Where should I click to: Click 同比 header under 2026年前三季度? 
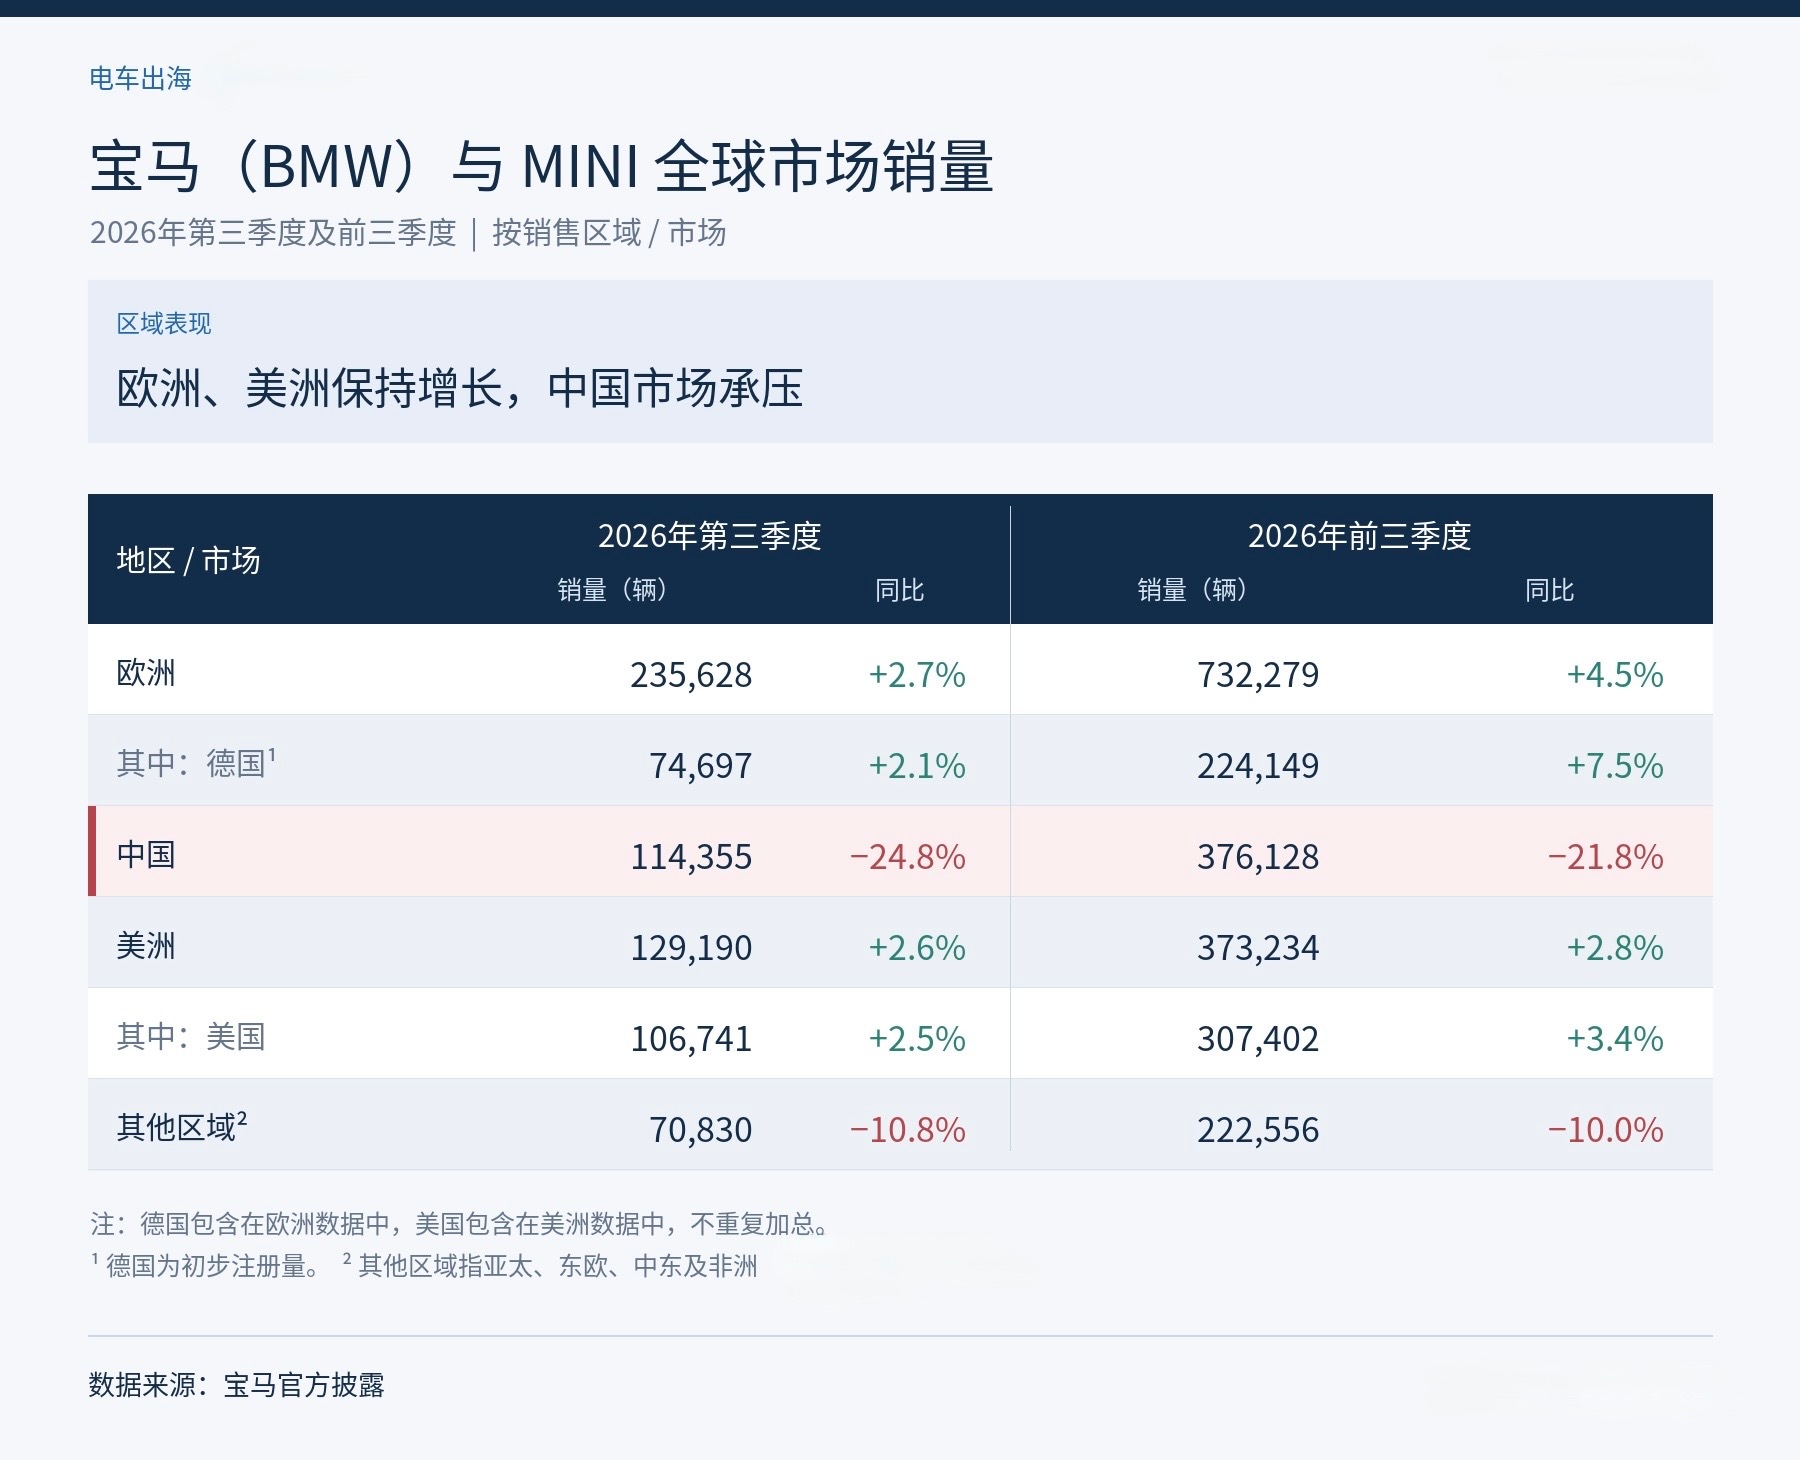(x=1550, y=590)
